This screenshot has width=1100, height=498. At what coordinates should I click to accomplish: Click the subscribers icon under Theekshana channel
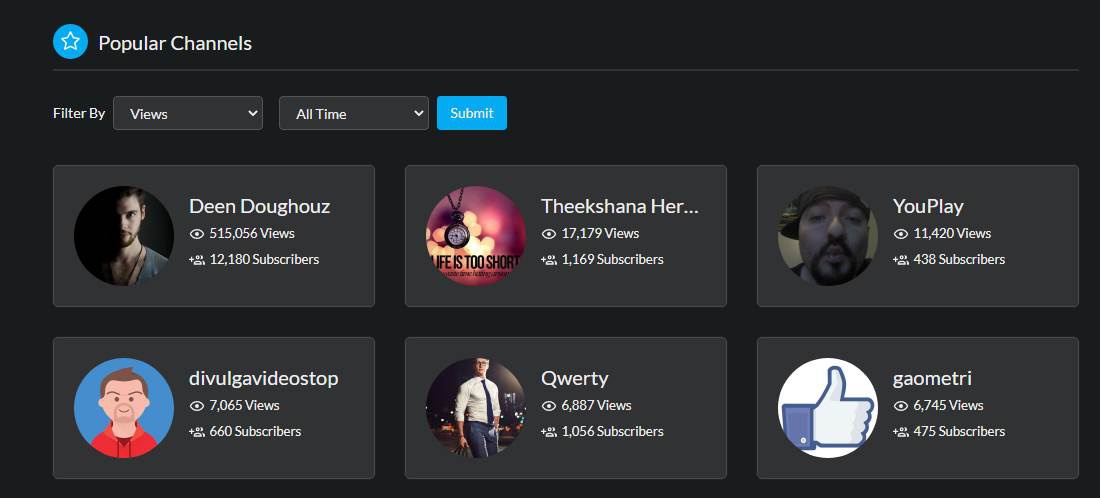548,260
